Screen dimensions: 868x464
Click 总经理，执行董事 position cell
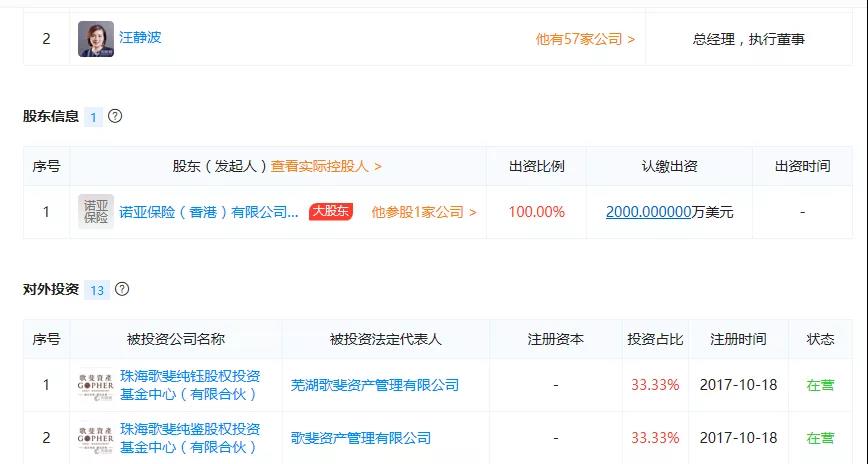pos(748,39)
